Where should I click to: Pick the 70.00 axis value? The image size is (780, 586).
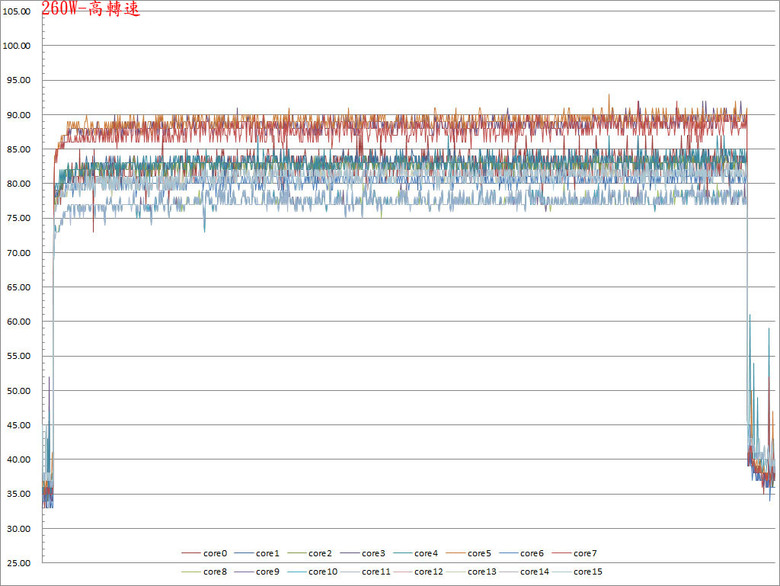tap(18, 253)
